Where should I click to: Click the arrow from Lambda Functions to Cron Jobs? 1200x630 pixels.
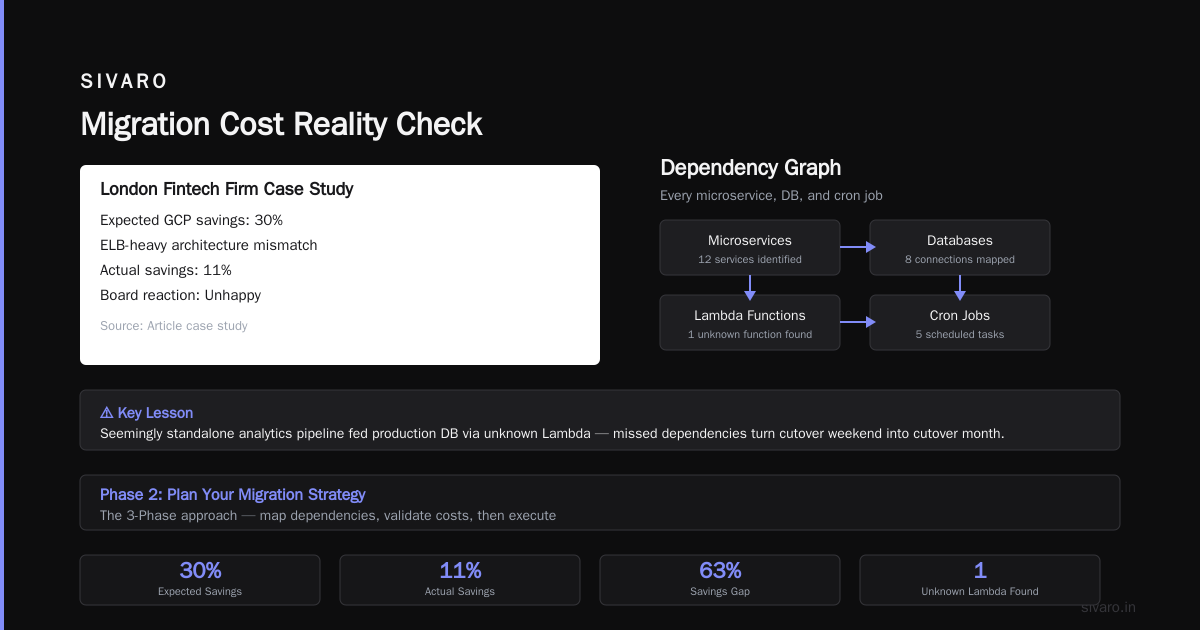[857, 322]
